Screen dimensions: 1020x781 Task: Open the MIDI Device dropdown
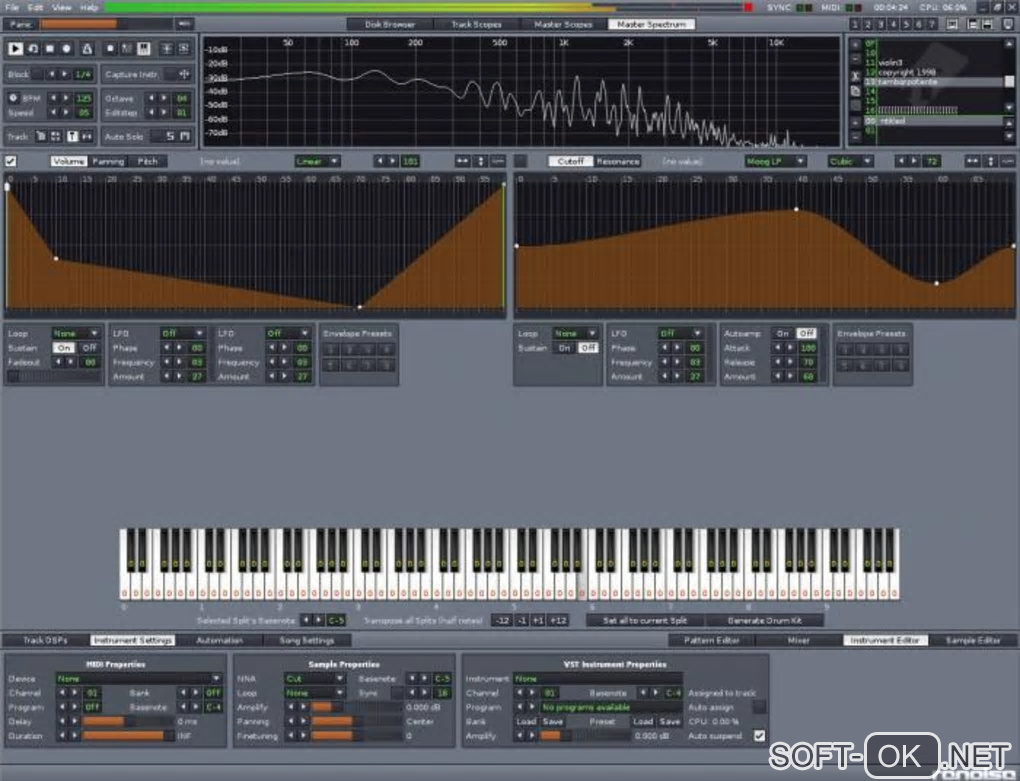[x=139, y=679]
